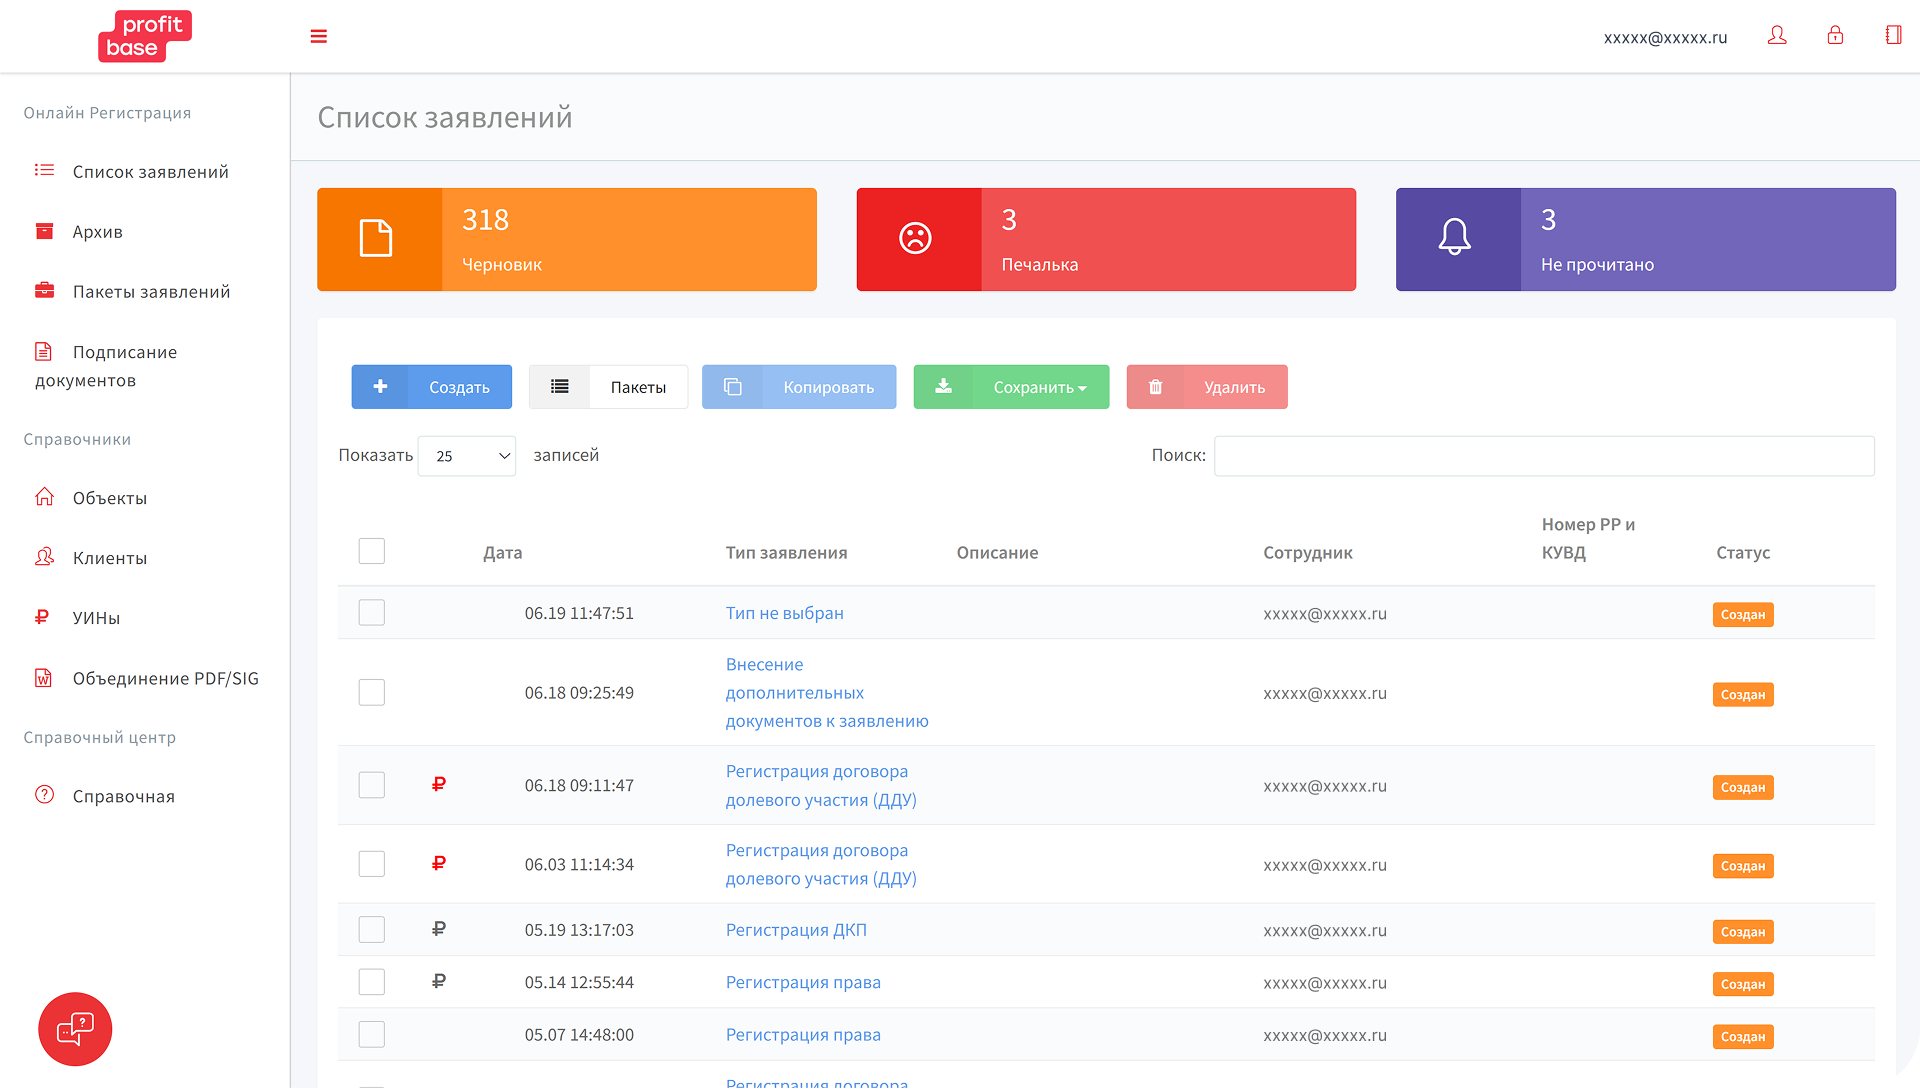Open Внесение дополнительных документов к заявлению link

tap(827, 692)
